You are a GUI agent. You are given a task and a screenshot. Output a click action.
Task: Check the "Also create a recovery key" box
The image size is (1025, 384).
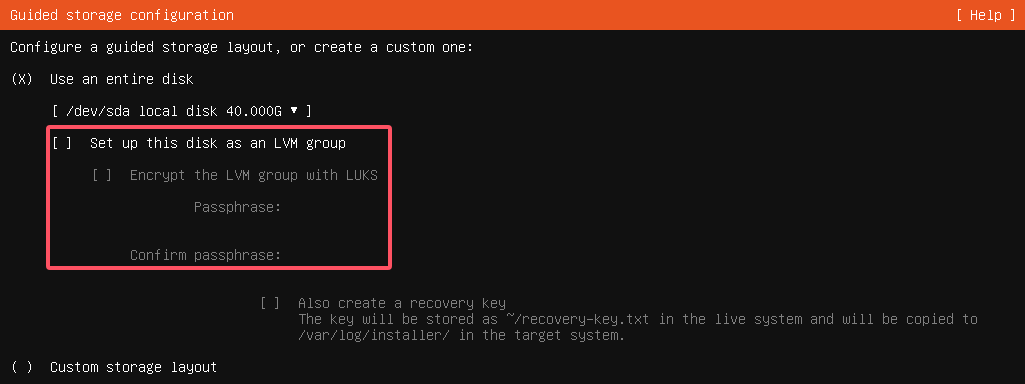tap(270, 304)
